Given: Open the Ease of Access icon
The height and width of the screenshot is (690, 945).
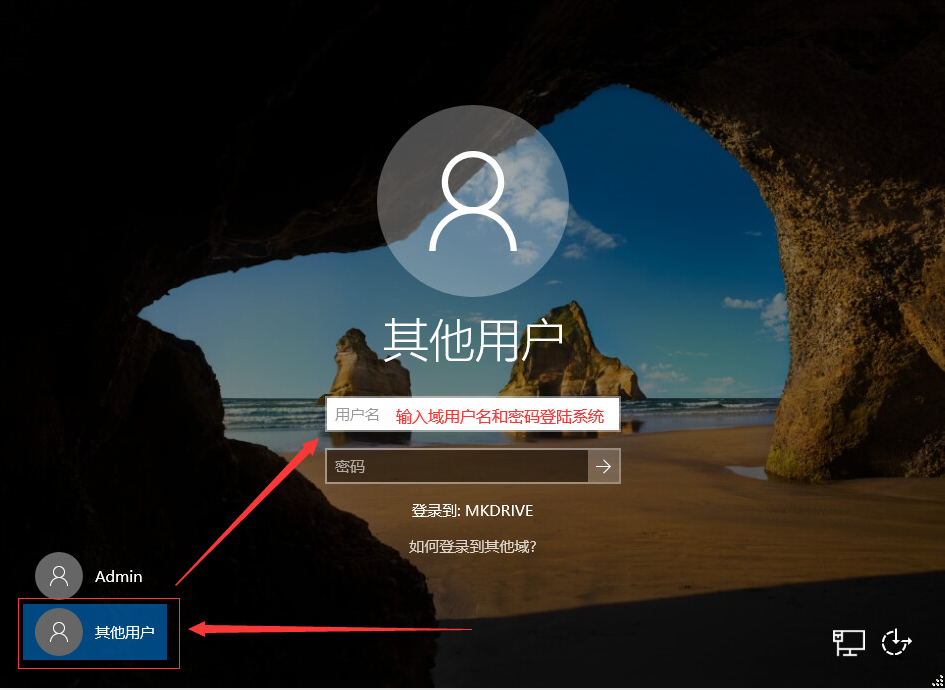Looking at the screenshot, I should [x=896, y=642].
